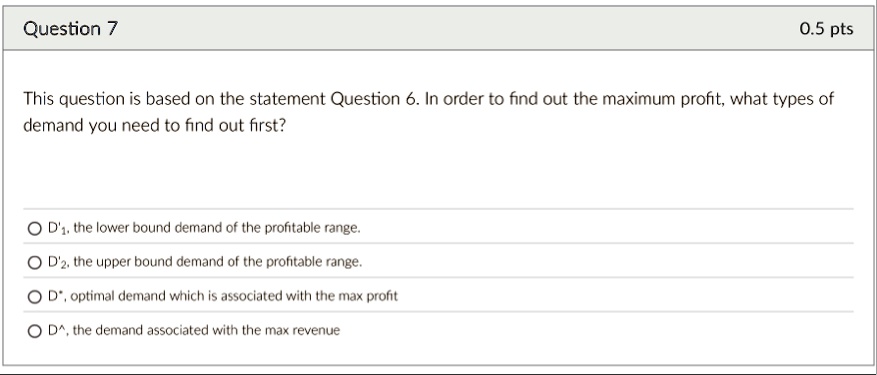
Task: Click 'This question is based on' opening words
Action: pyautogui.click(x=109, y=99)
